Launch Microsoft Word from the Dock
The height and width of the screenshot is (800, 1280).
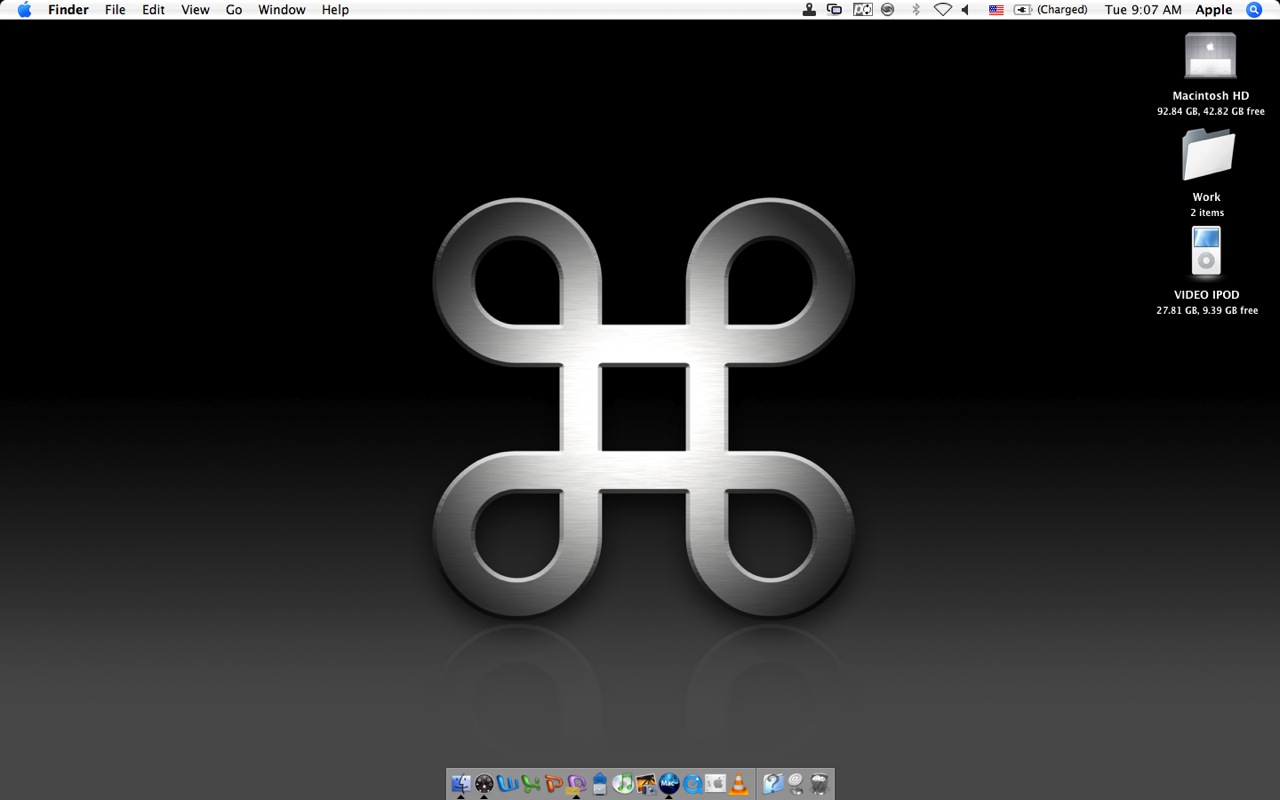(508, 784)
